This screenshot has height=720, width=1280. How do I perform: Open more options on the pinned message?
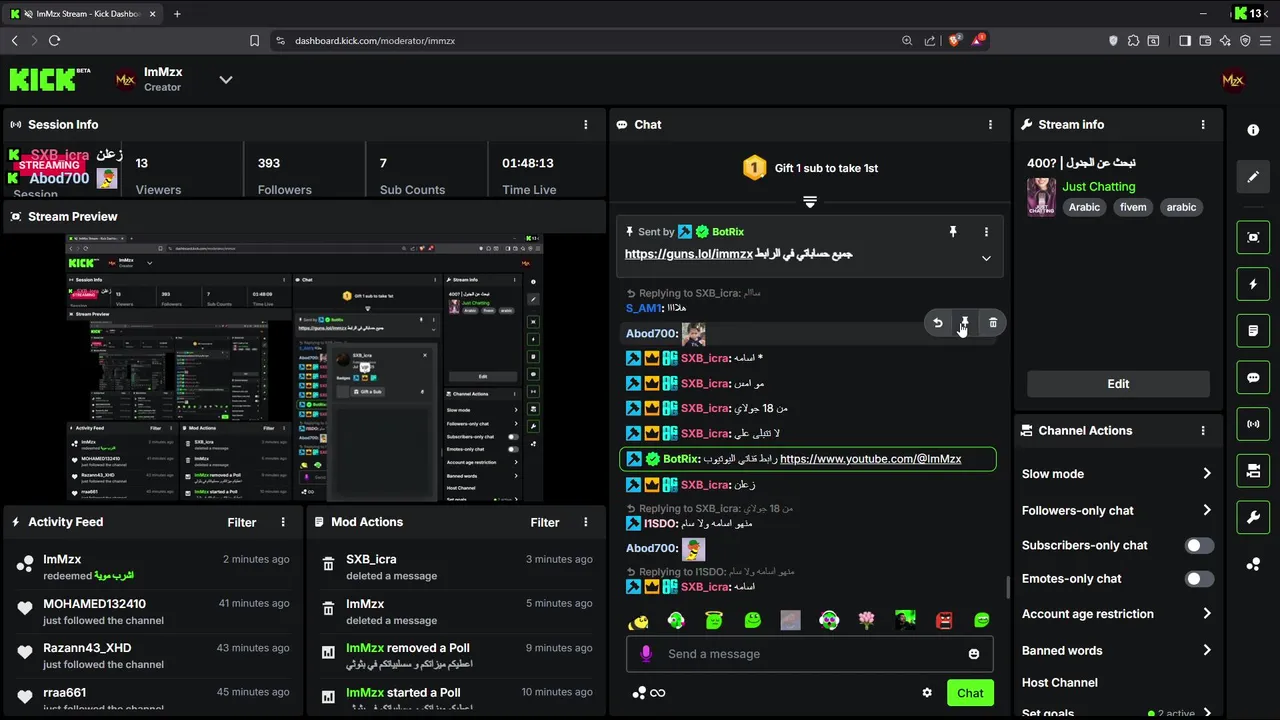tap(986, 232)
